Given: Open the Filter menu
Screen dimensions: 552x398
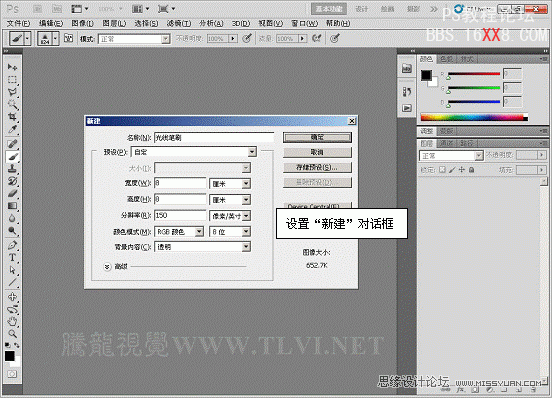Looking at the screenshot, I should [179, 23].
